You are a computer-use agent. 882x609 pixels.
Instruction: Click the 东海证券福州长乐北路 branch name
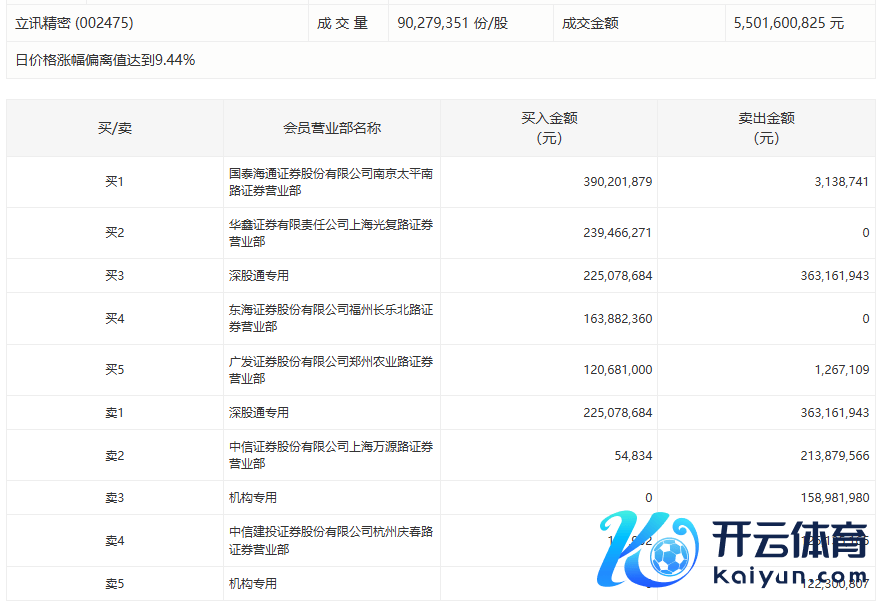pos(331,318)
